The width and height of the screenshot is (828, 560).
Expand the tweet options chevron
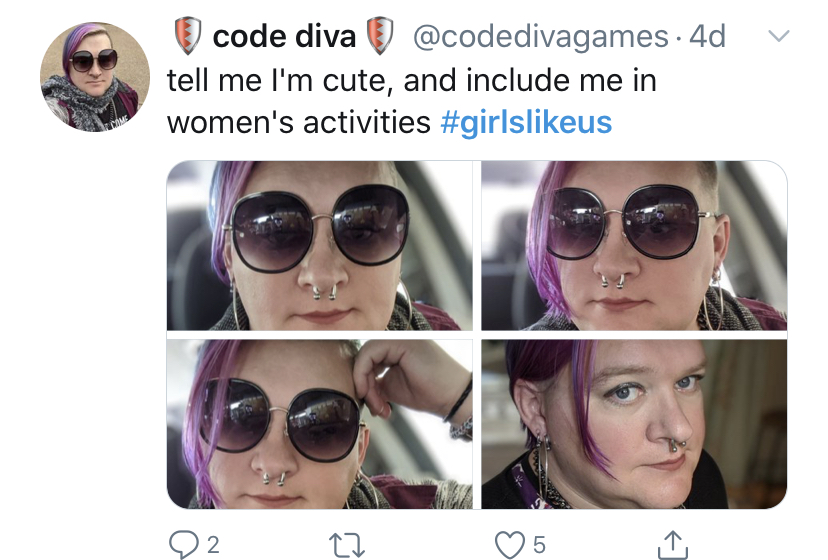click(x=778, y=36)
